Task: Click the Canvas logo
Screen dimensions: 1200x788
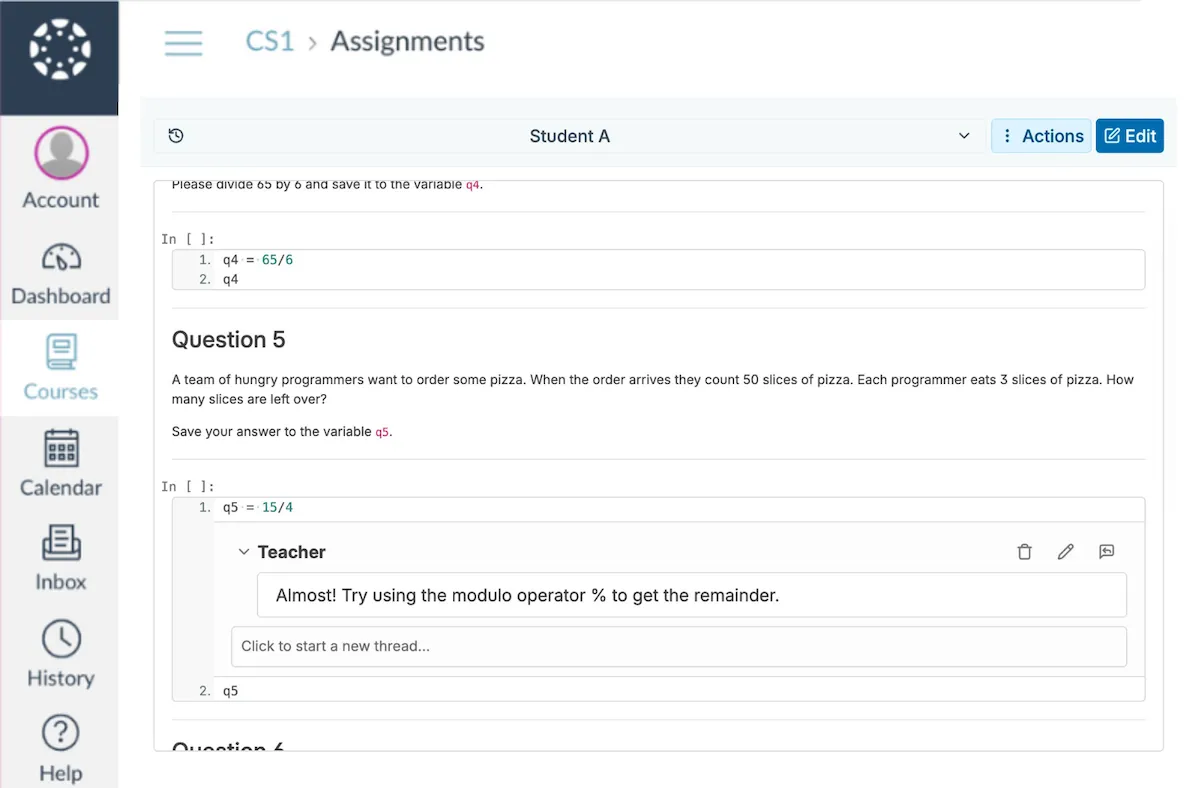Action: (x=60, y=55)
